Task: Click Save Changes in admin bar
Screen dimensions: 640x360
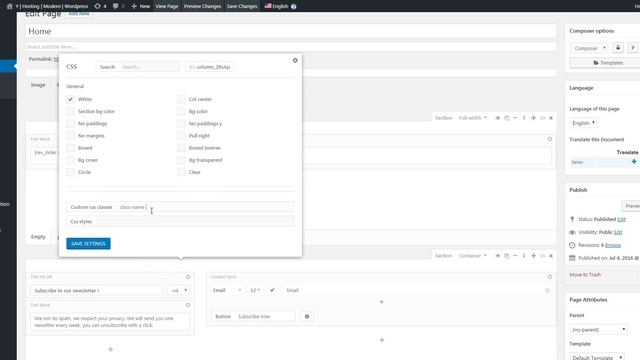Action: pyautogui.click(x=242, y=6)
